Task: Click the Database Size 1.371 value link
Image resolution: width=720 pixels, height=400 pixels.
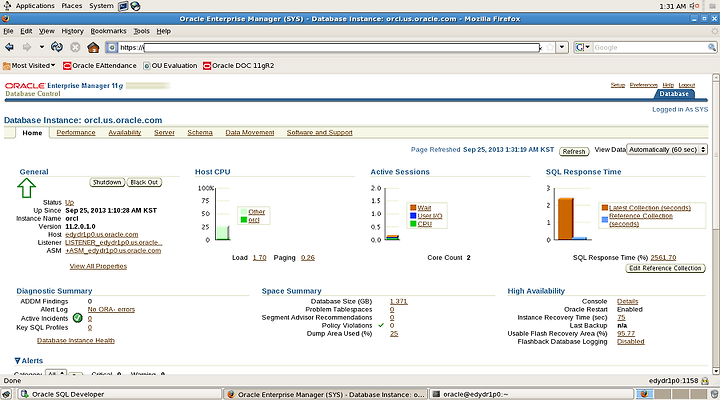Action: pos(399,301)
